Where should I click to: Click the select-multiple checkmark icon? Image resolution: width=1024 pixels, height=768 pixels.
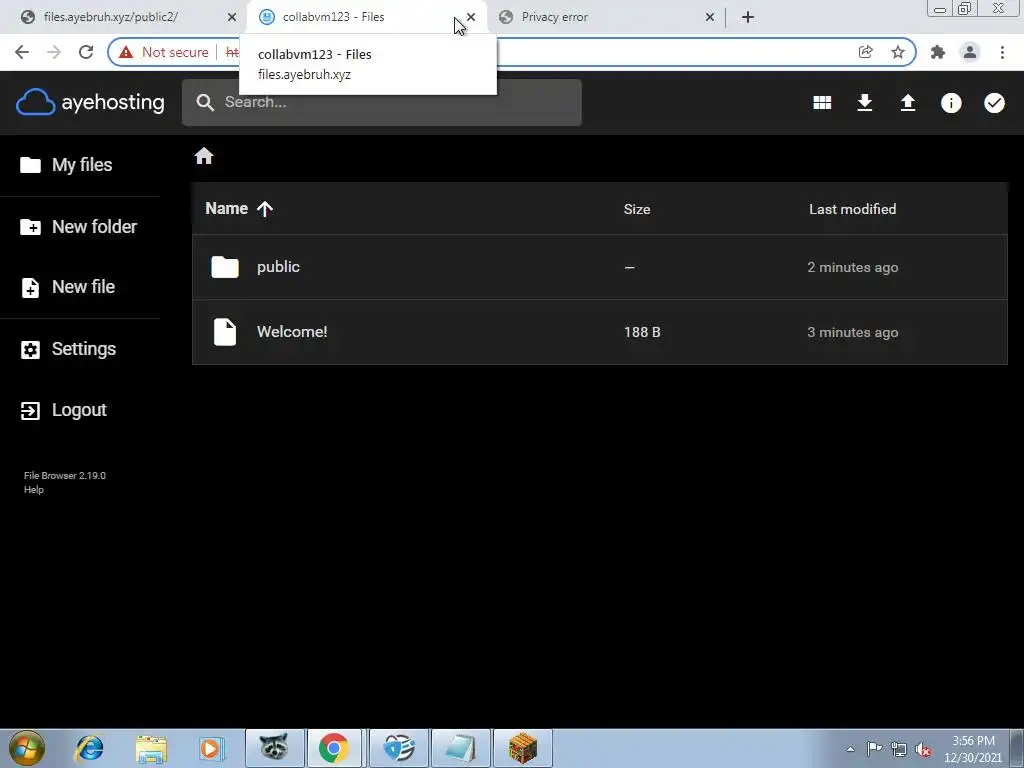[x=994, y=103]
